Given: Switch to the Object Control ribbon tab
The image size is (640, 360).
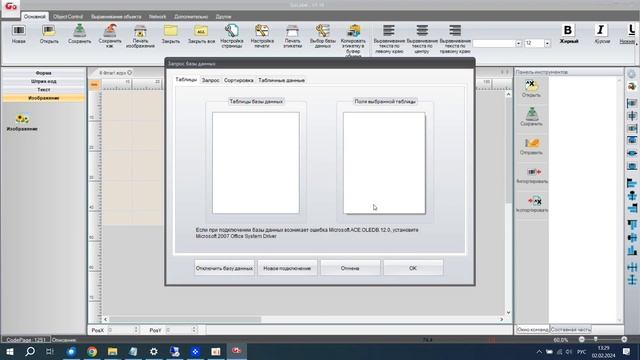Looking at the screenshot, I should tap(68, 17).
